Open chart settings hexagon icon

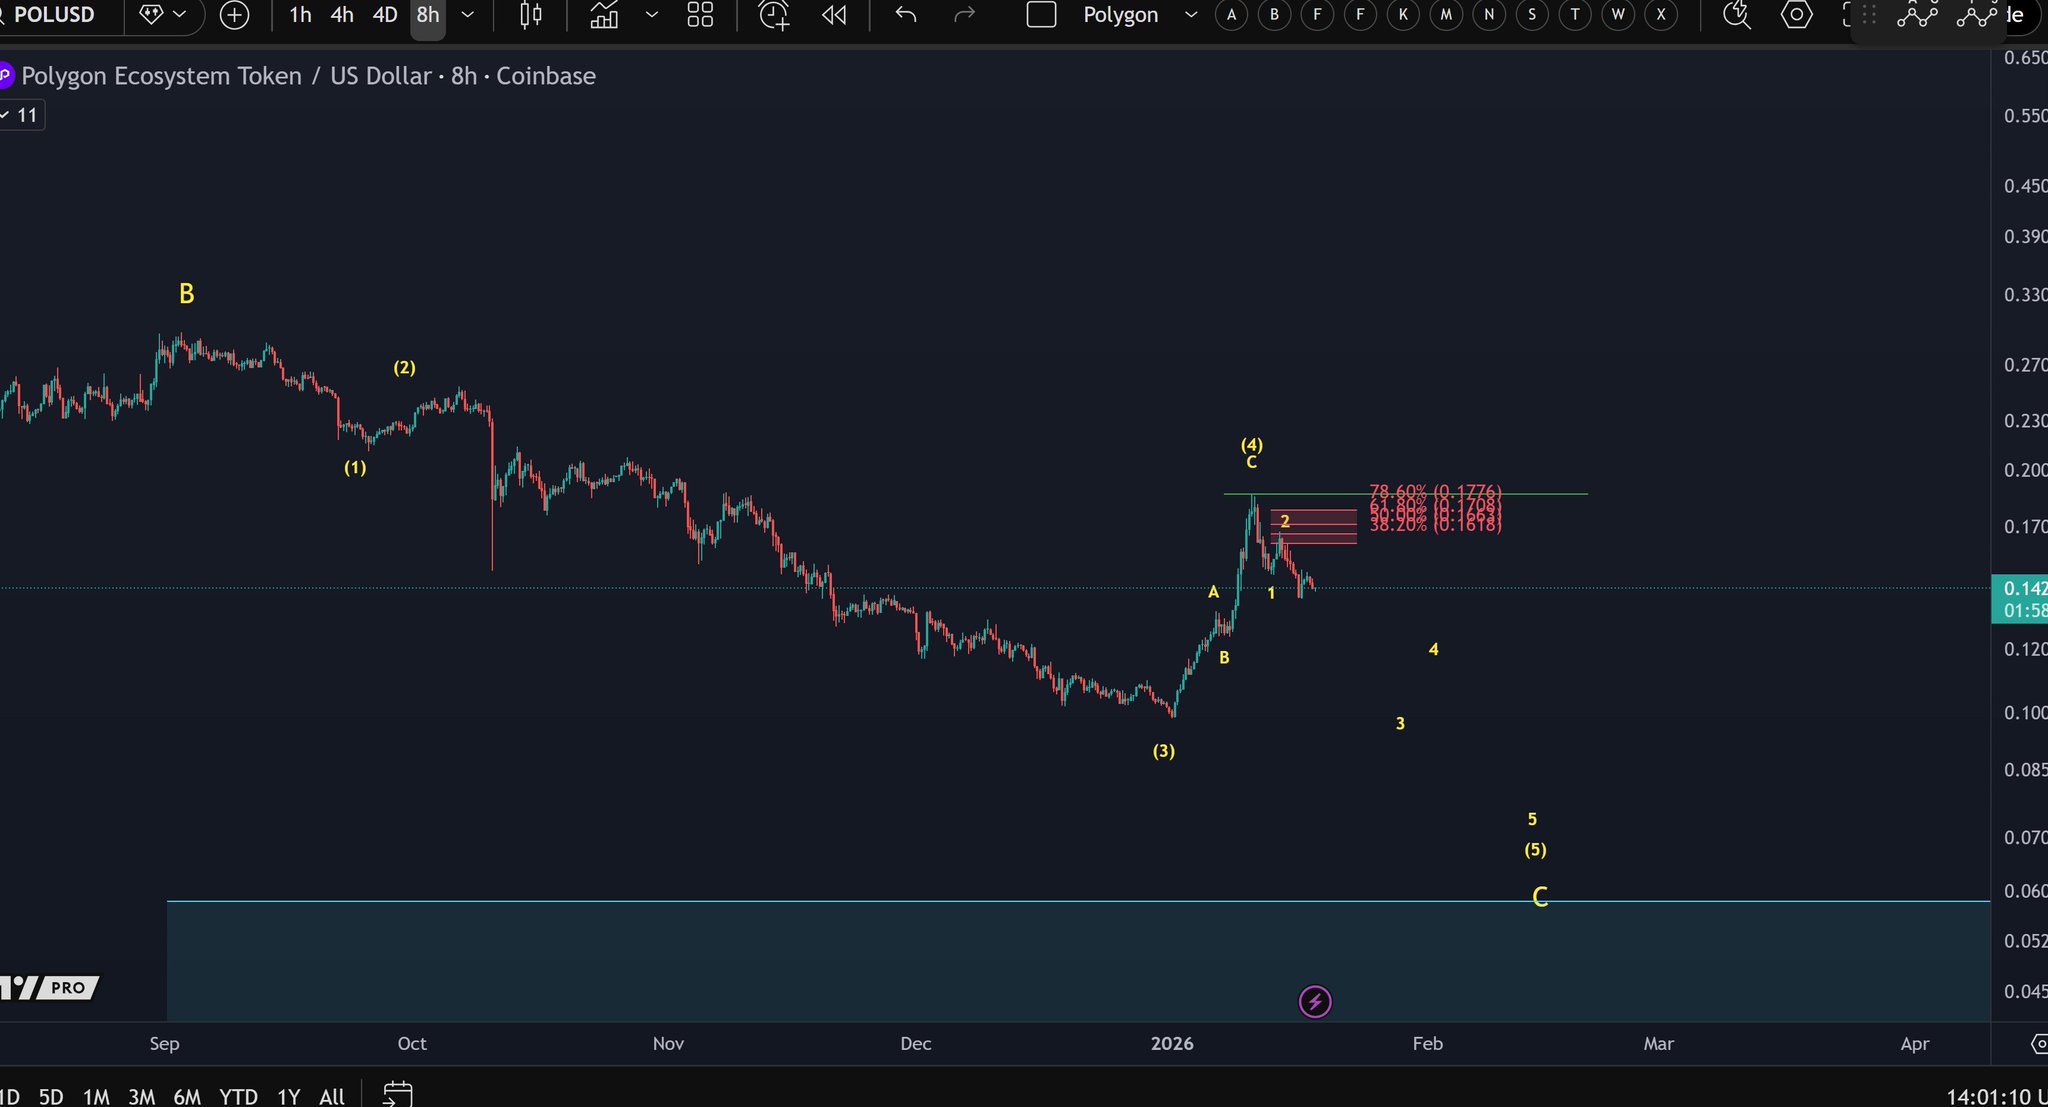[1797, 15]
